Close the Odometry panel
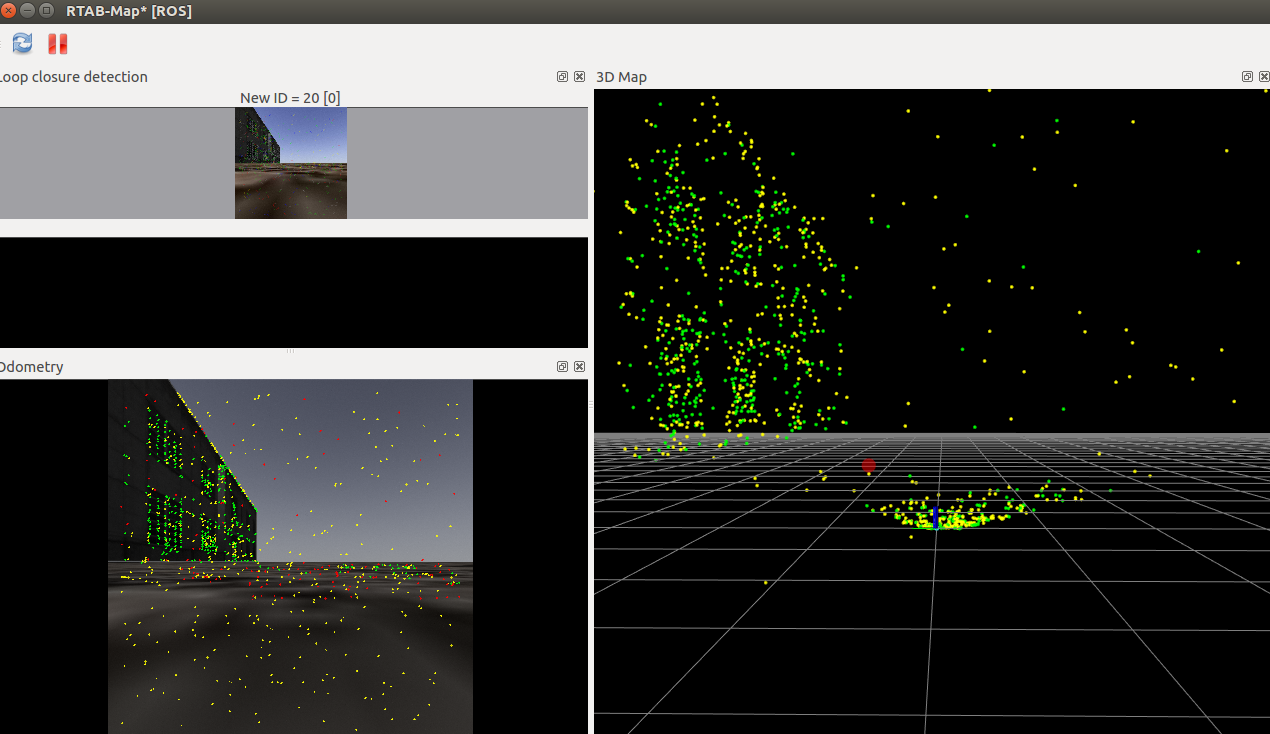 (x=579, y=367)
